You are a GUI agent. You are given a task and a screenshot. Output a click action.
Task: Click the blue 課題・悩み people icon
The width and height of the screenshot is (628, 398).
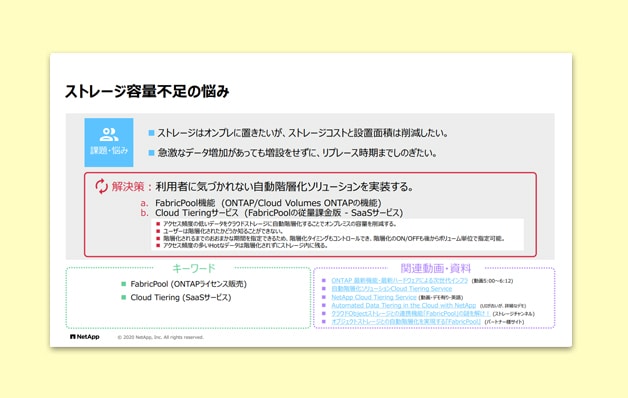[x=109, y=142]
